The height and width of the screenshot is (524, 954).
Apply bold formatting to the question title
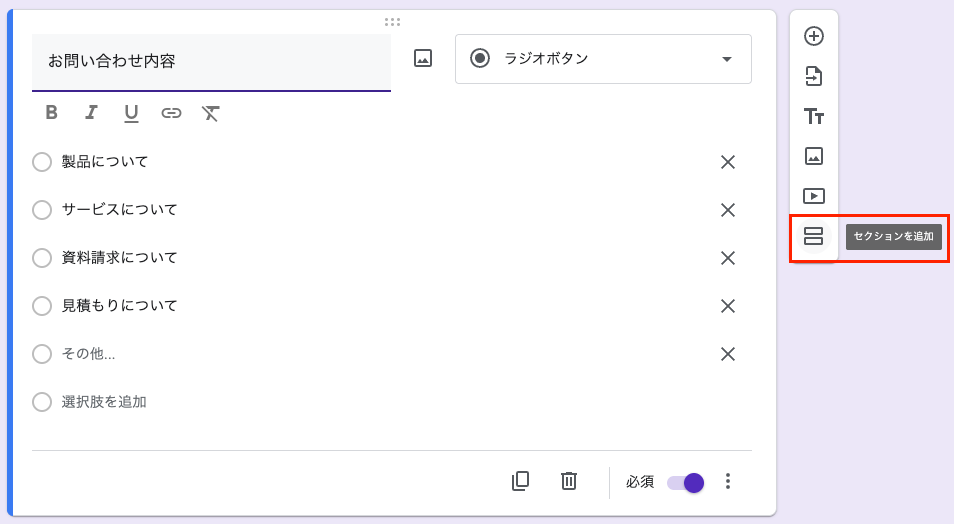tap(52, 113)
